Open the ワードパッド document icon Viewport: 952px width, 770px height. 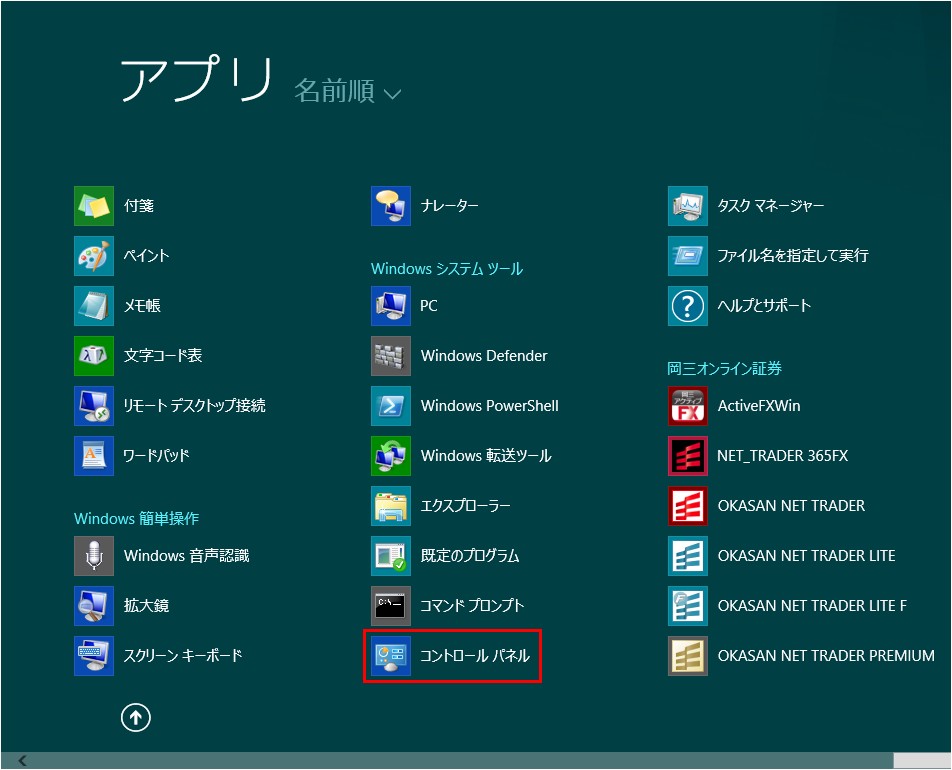[94, 455]
